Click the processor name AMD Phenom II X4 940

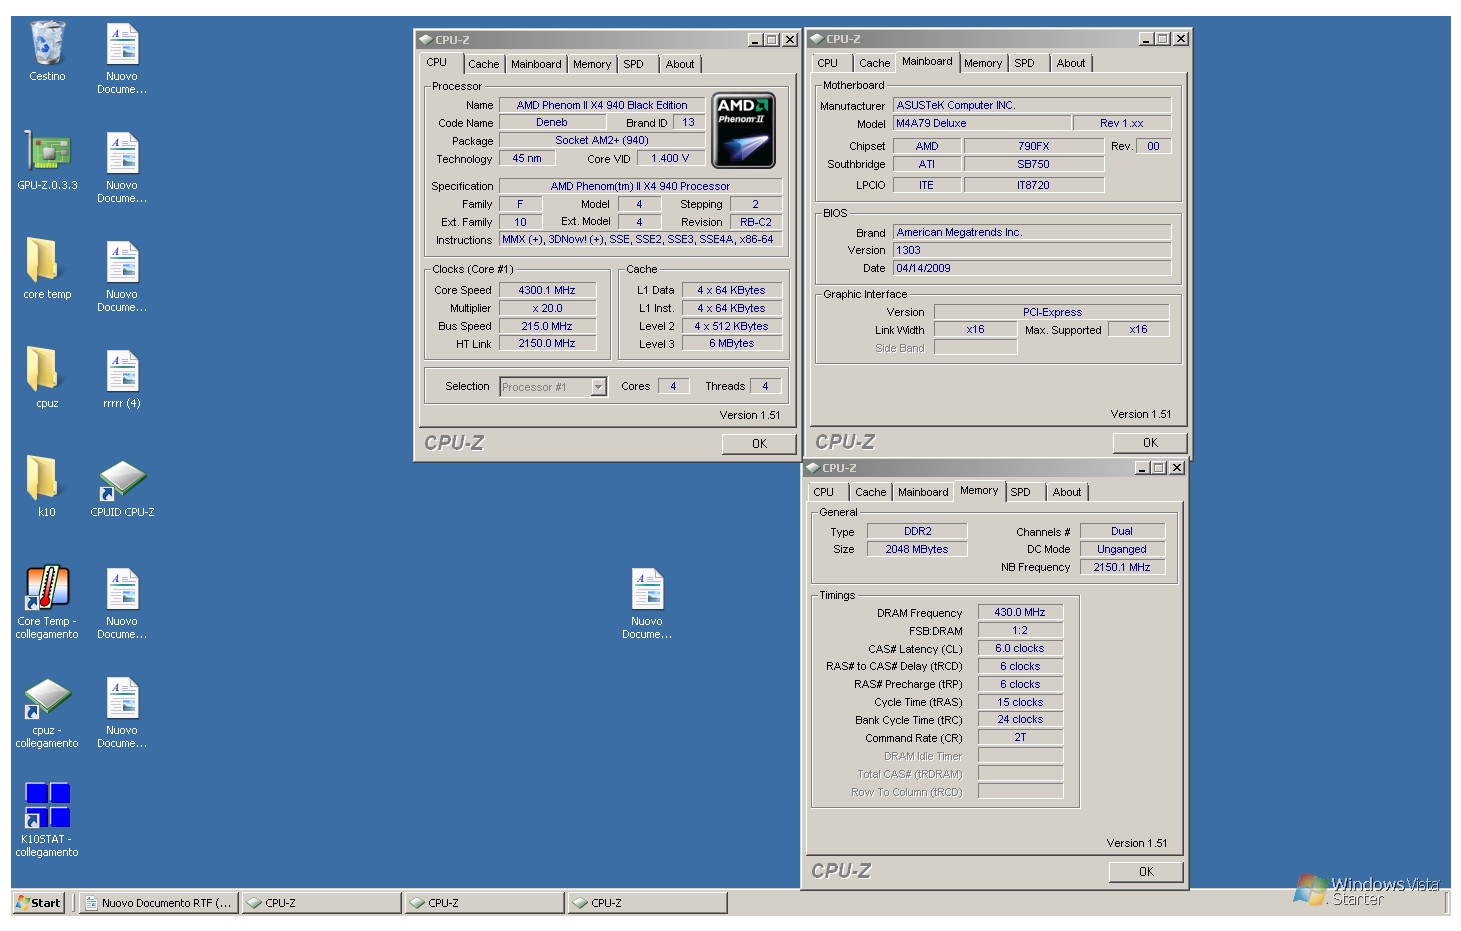602,105
